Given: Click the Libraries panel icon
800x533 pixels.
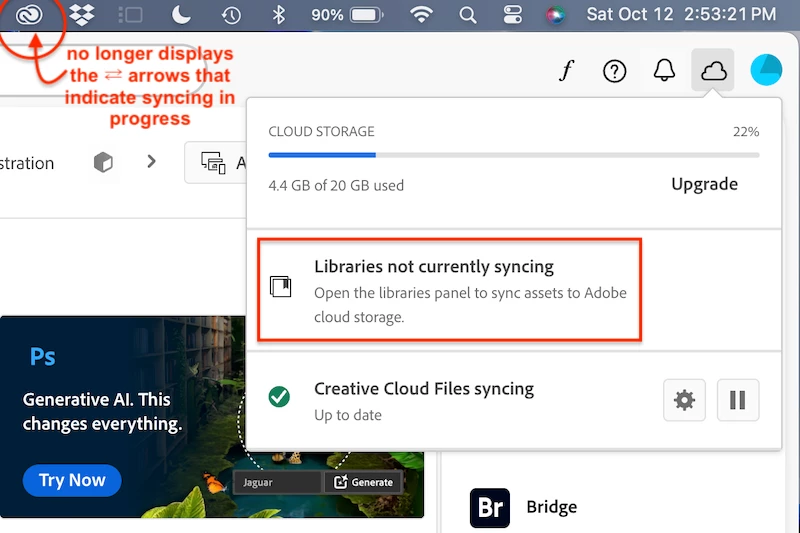Looking at the screenshot, I should (281, 287).
